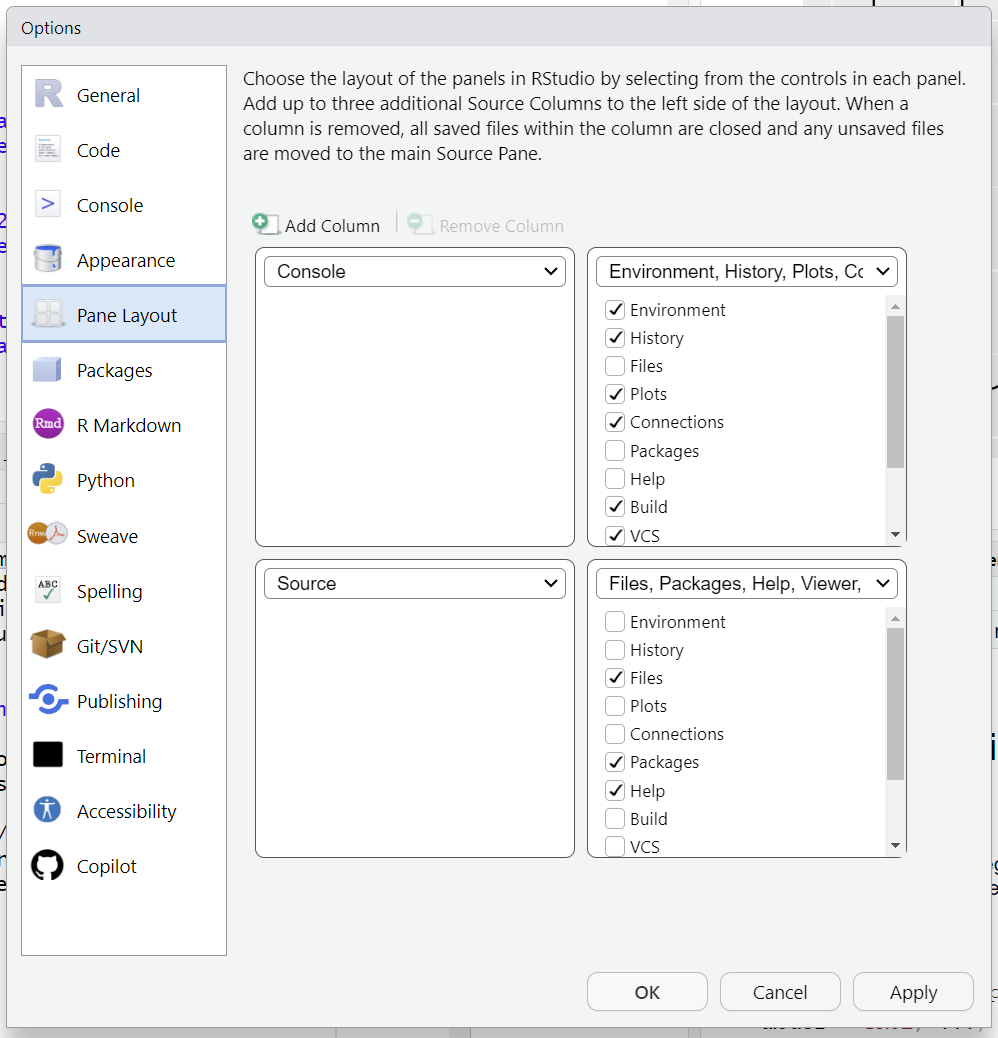
Task: Open the Terminal options section
Action: pyautogui.click(x=124, y=755)
